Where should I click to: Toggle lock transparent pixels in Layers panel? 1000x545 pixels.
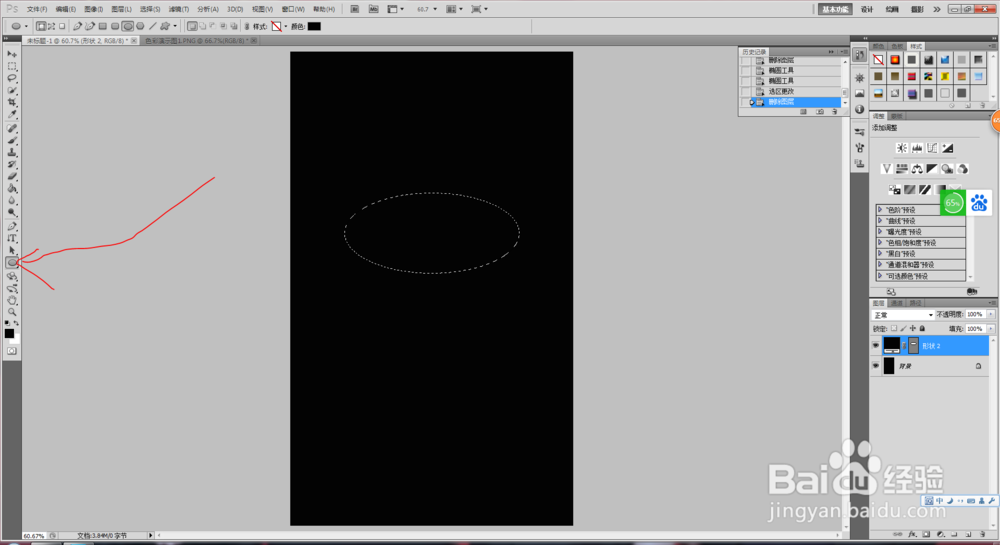point(894,329)
